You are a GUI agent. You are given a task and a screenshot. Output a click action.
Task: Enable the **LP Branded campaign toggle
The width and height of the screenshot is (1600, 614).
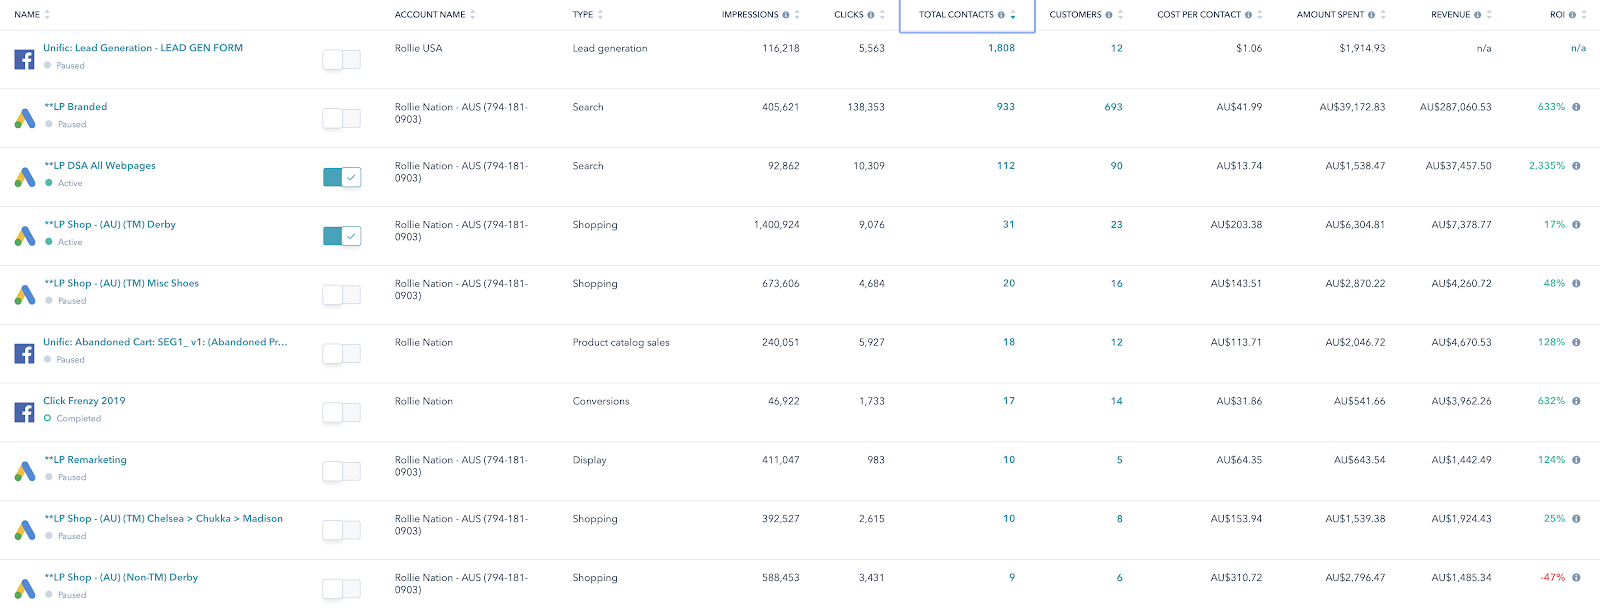click(341, 119)
